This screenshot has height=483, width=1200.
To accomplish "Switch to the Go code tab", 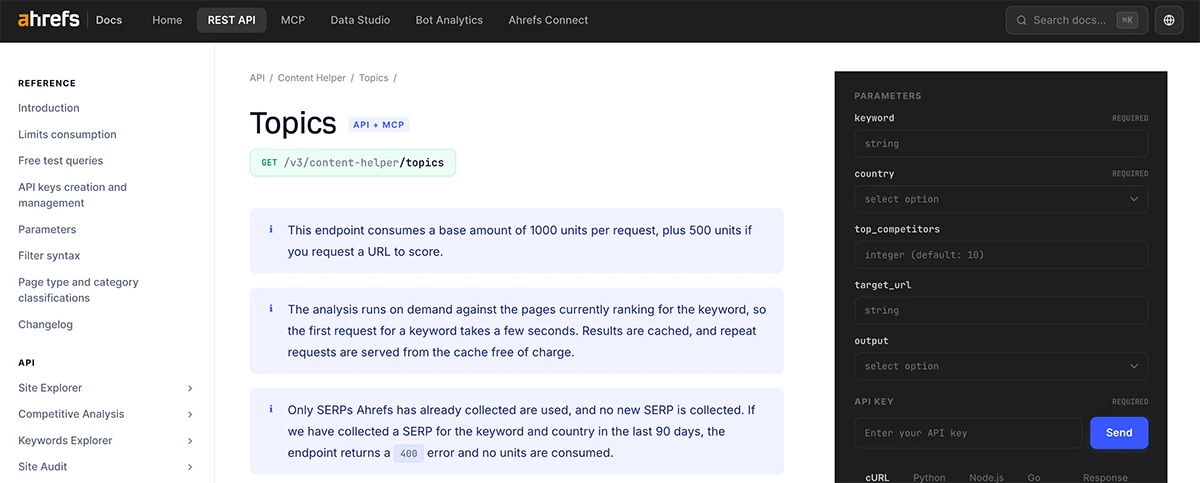I will (1034, 477).
